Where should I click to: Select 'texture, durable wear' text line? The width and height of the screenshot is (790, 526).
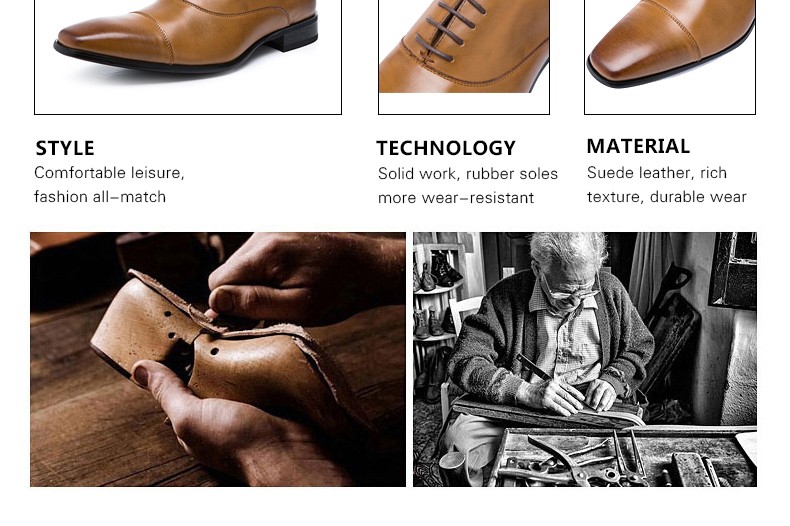667,196
